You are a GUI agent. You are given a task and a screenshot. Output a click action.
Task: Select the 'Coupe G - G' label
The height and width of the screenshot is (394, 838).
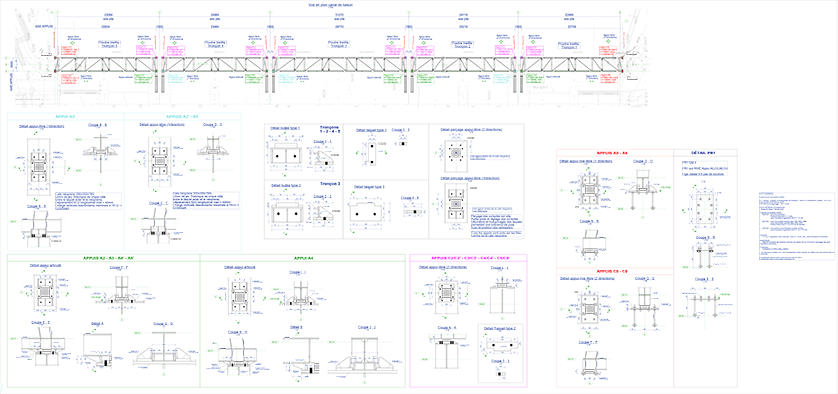coord(162,324)
